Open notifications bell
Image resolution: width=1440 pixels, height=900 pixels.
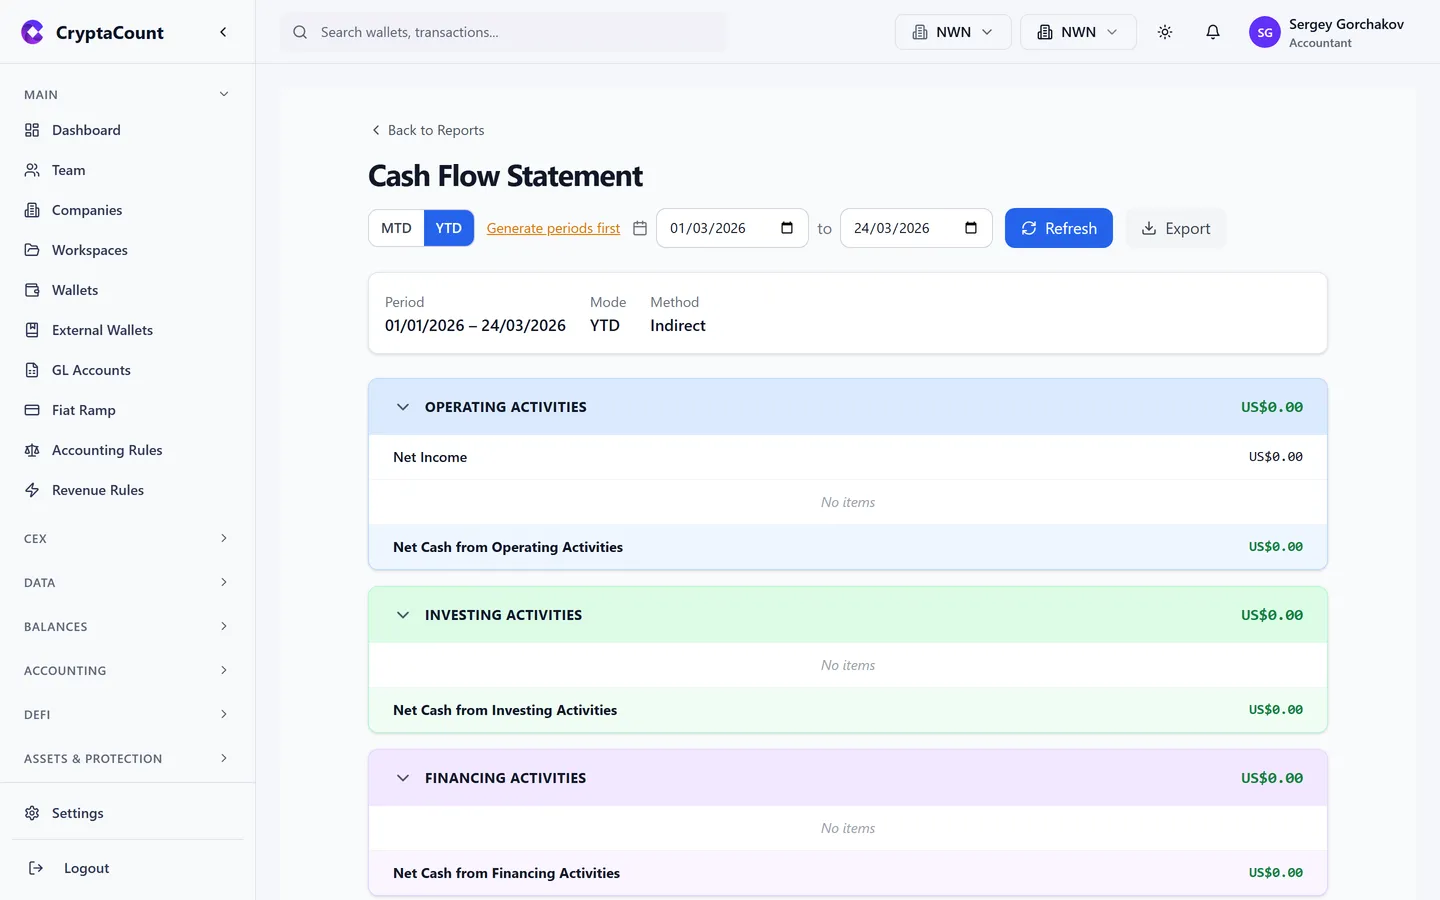pos(1213,32)
